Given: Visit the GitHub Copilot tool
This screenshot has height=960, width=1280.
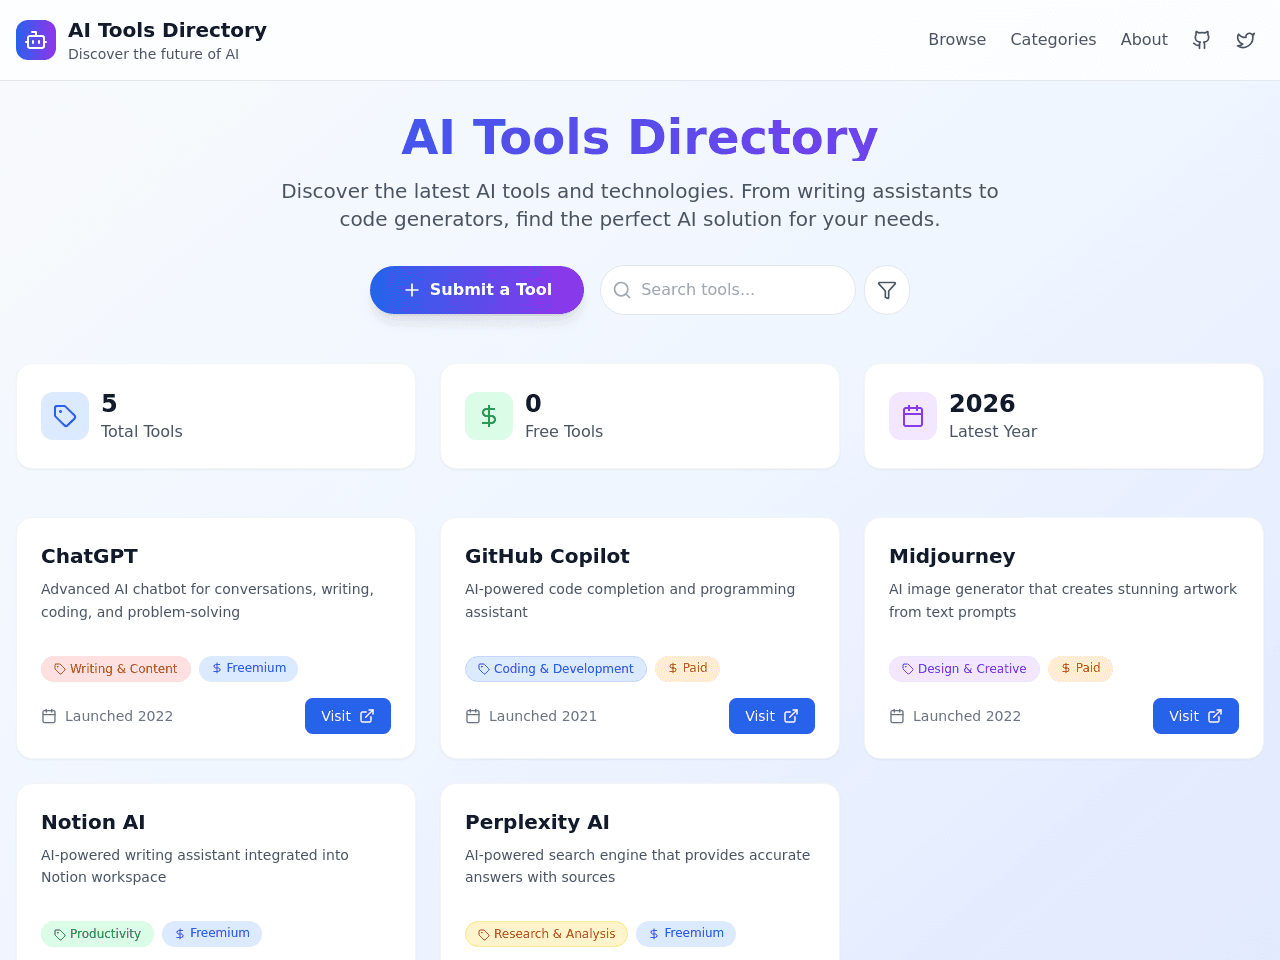Looking at the screenshot, I should point(772,716).
